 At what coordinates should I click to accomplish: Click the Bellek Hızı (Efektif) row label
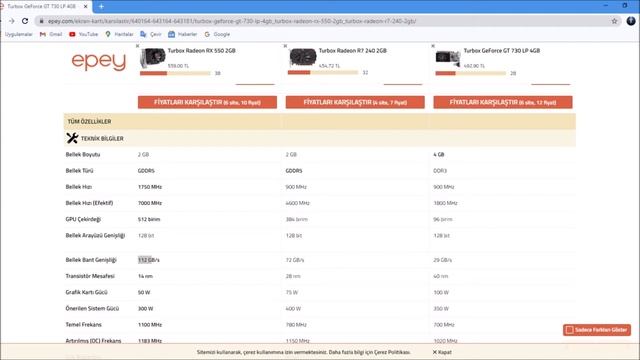point(89,203)
